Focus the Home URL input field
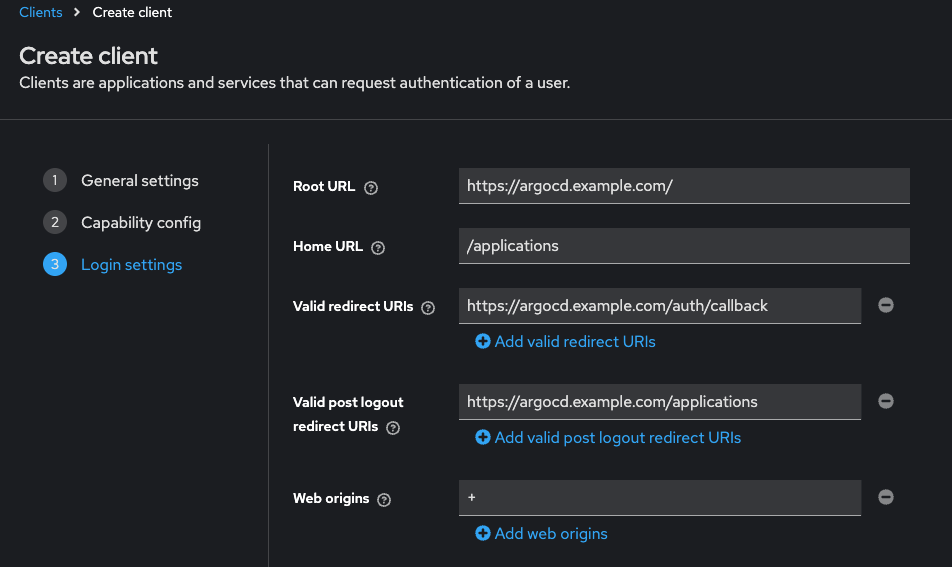This screenshot has width=952, height=567. [684, 246]
